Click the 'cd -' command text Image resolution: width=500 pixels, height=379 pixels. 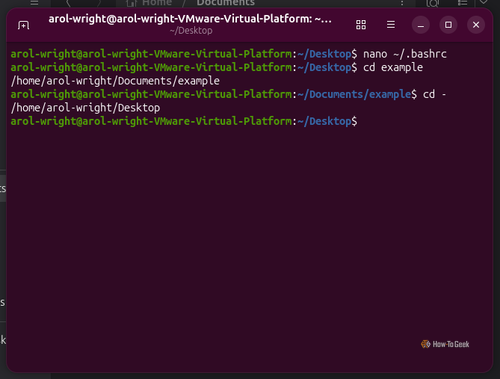pyautogui.click(x=434, y=94)
